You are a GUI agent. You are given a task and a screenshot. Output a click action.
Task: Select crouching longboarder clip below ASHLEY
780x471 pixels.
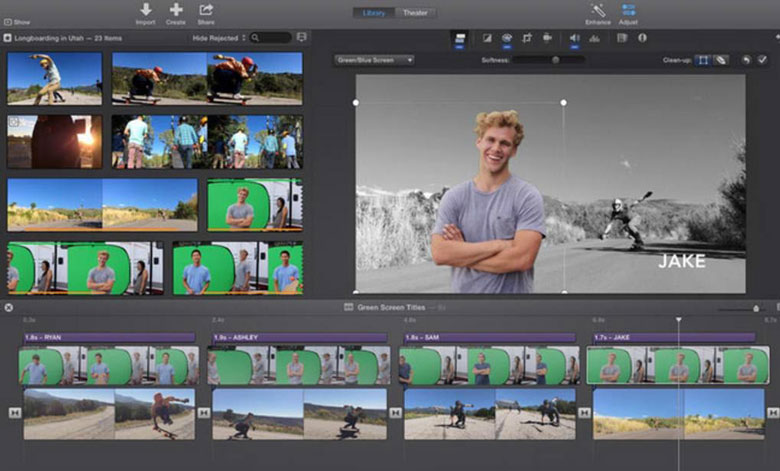pyautogui.click(x=299, y=414)
